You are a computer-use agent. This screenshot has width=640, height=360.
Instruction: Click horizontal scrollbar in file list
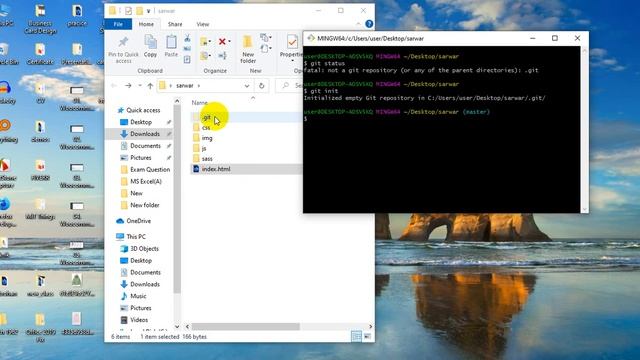point(246,327)
